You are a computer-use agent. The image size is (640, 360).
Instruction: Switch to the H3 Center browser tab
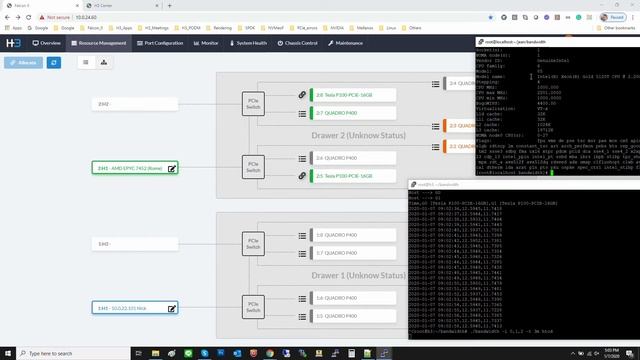coord(122,6)
